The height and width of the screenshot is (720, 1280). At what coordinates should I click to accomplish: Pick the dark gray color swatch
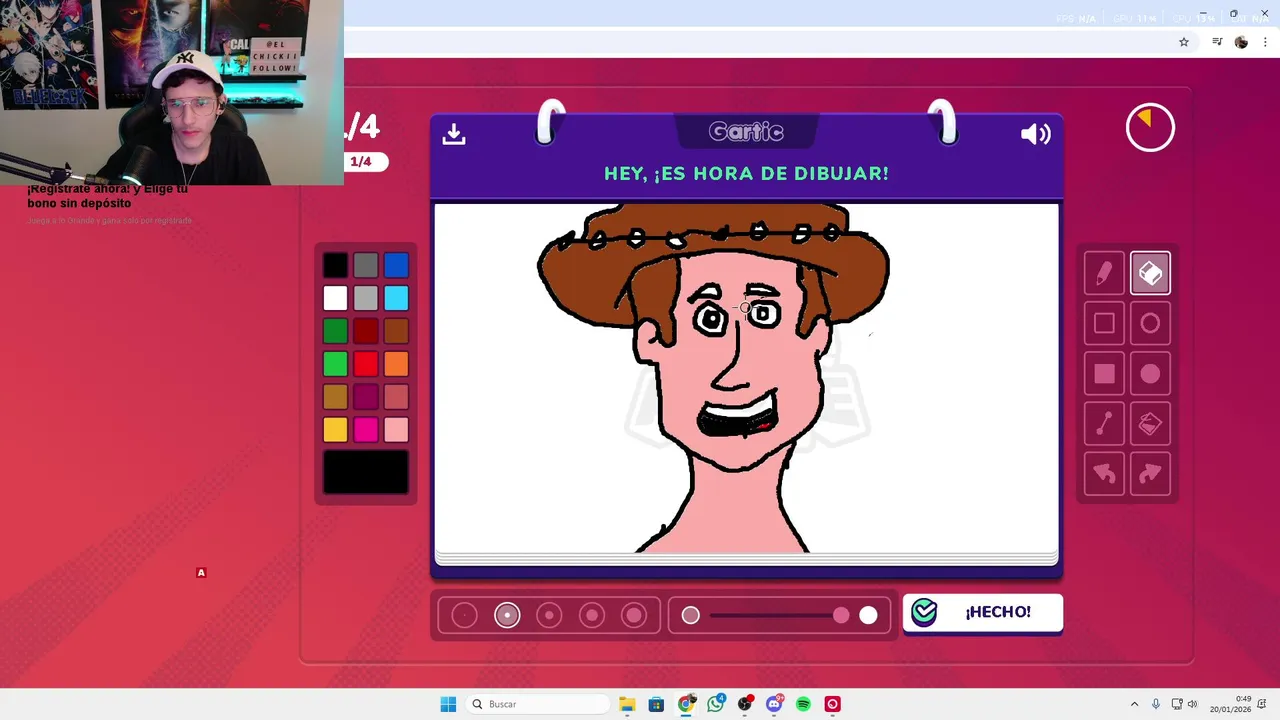(366, 265)
